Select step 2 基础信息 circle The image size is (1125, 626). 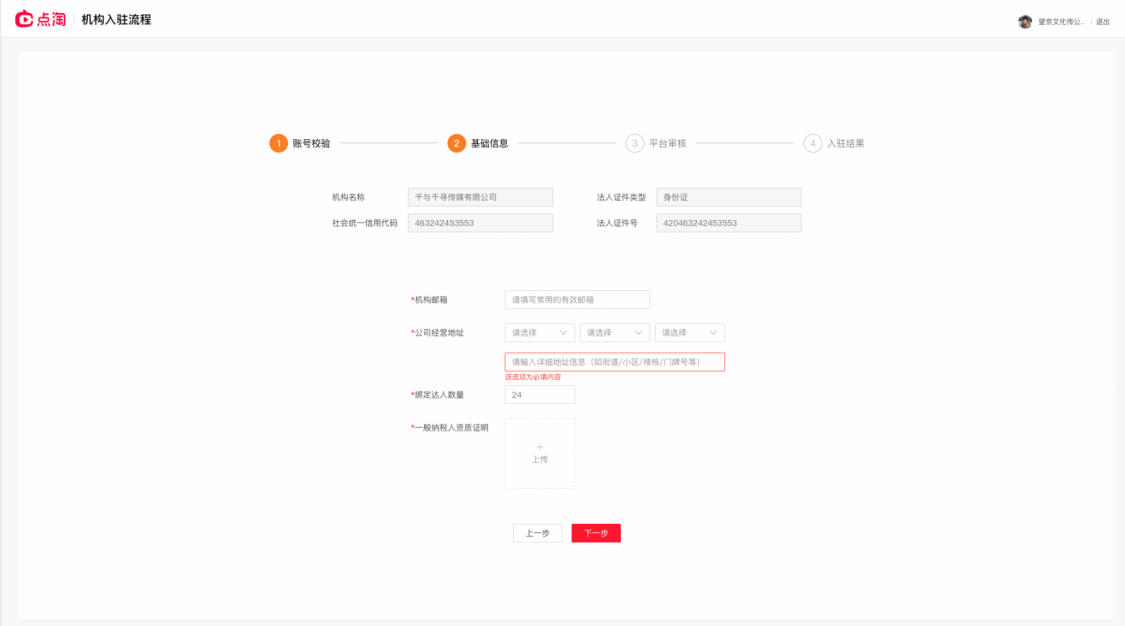click(x=456, y=143)
